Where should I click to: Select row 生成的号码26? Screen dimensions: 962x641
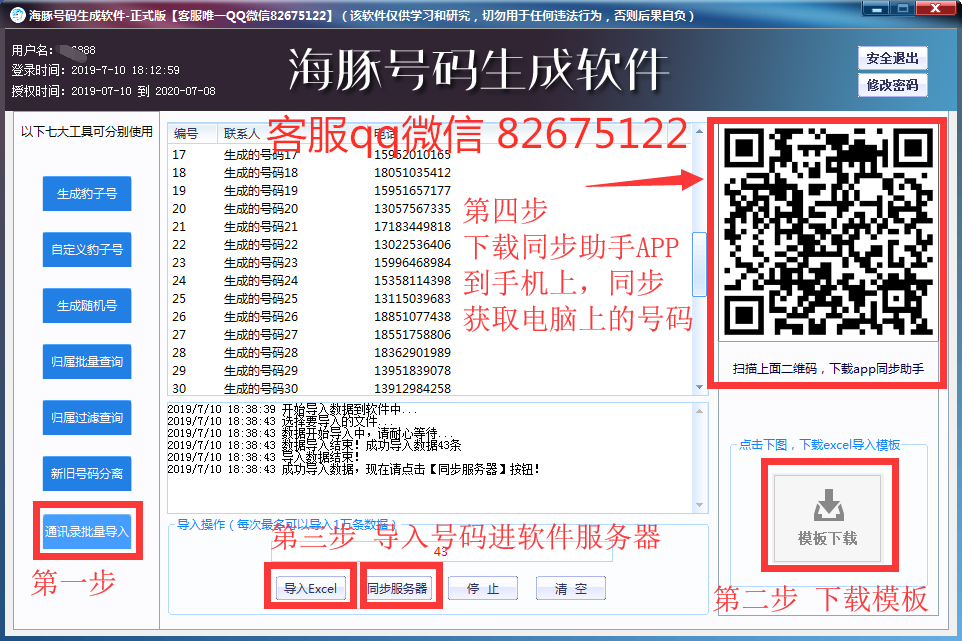tap(429, 317)
